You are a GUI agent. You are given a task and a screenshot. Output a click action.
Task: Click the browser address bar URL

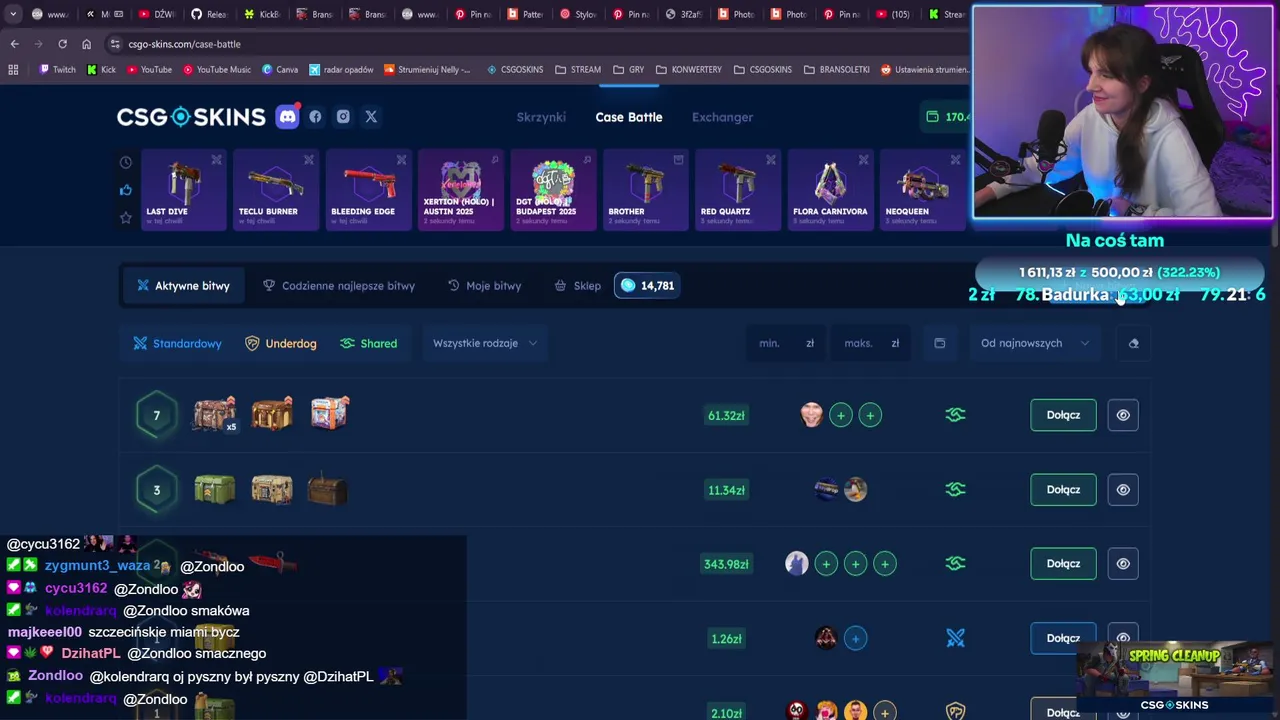point(185,44)
